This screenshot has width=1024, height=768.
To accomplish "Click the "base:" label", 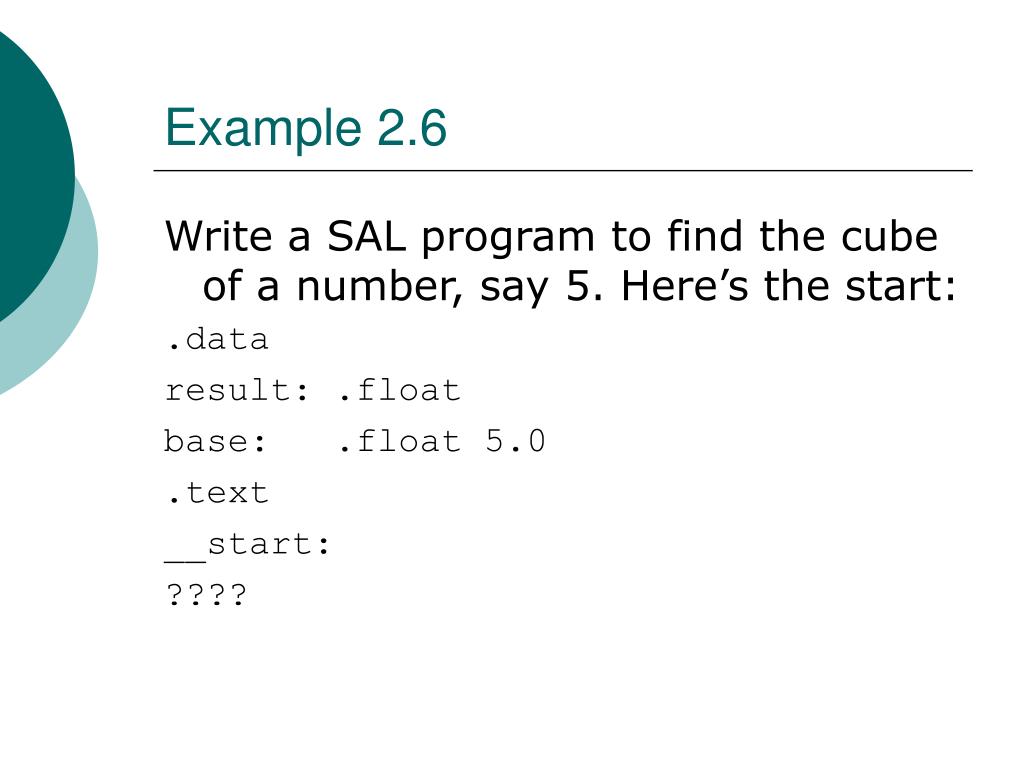I will (216, 441).
